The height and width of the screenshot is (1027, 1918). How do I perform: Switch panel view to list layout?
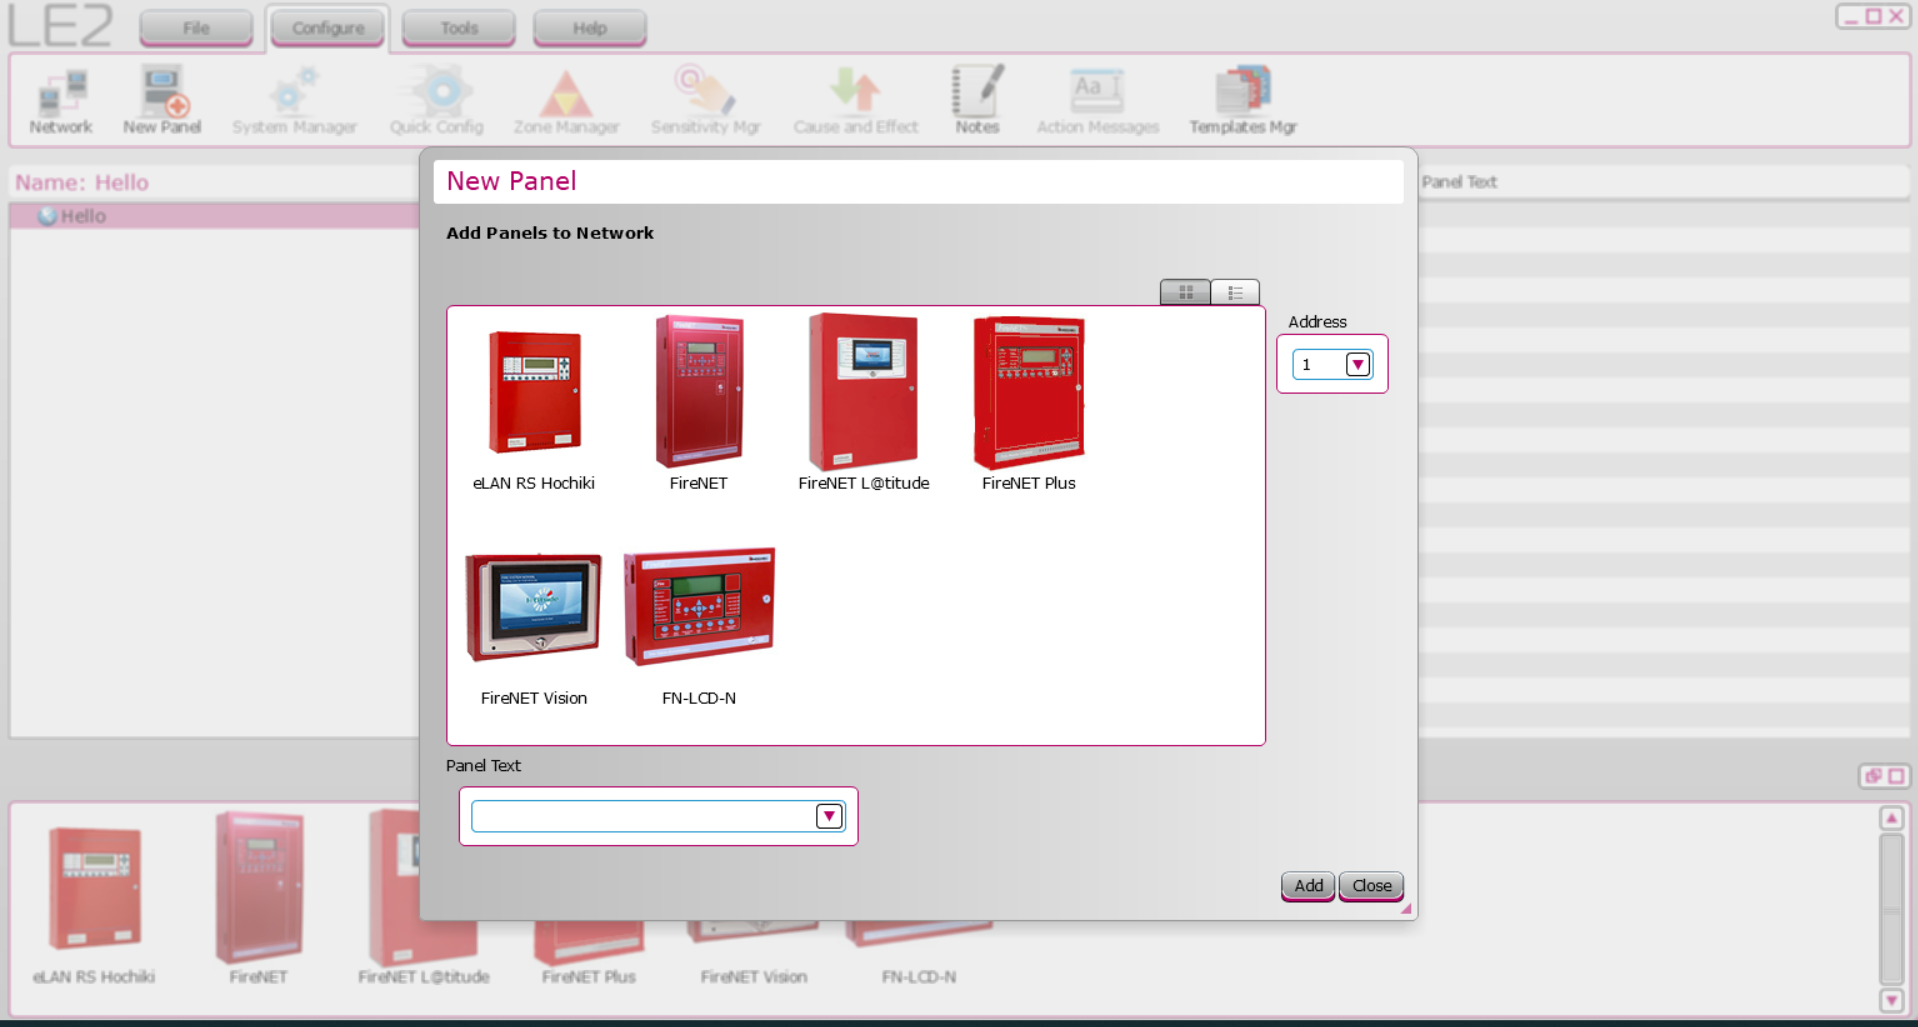[1235, 292]
